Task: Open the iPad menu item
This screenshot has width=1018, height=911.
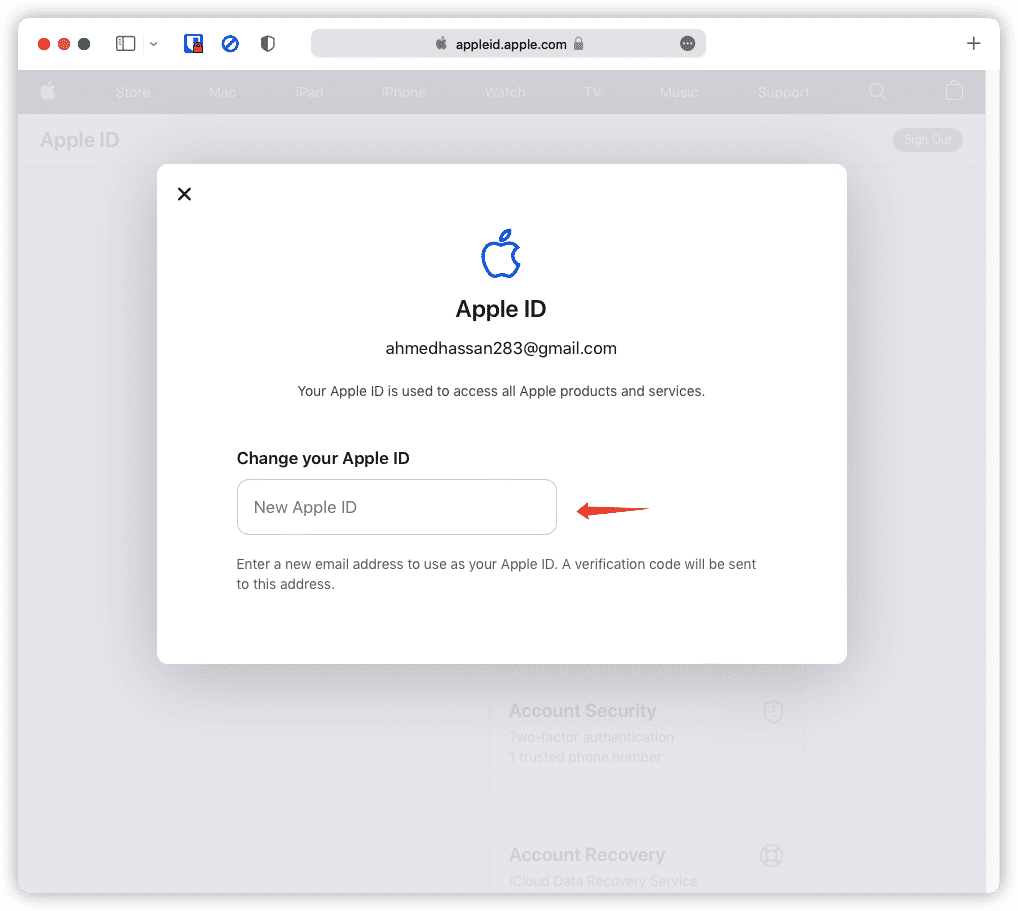Action: 309,92
